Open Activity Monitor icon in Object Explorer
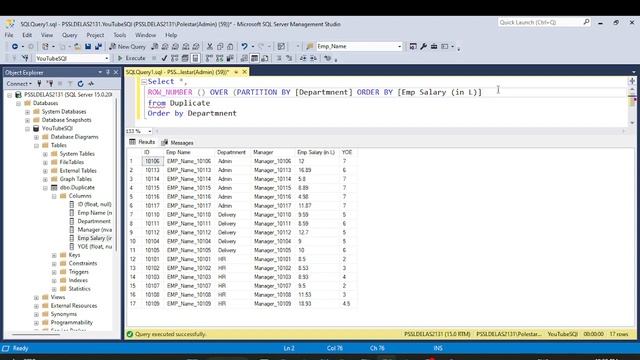The image size is (640, 360). coord(91,84)
